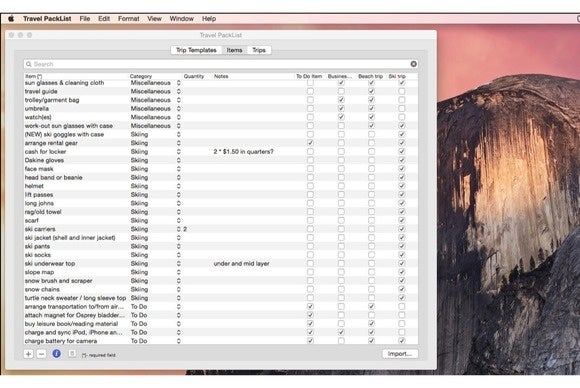Select the row 'long johns'
580x388 pixels.
click(221, 203)
